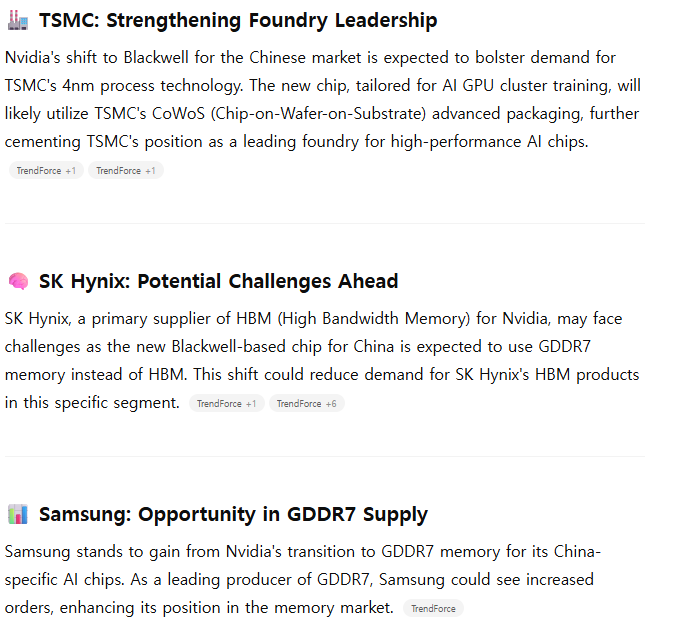This screenshot has height=618, width=678.
Task: Select the 'Samsung: Opportunity in GDDR7 Supply' heading
Action: point(233,514)
